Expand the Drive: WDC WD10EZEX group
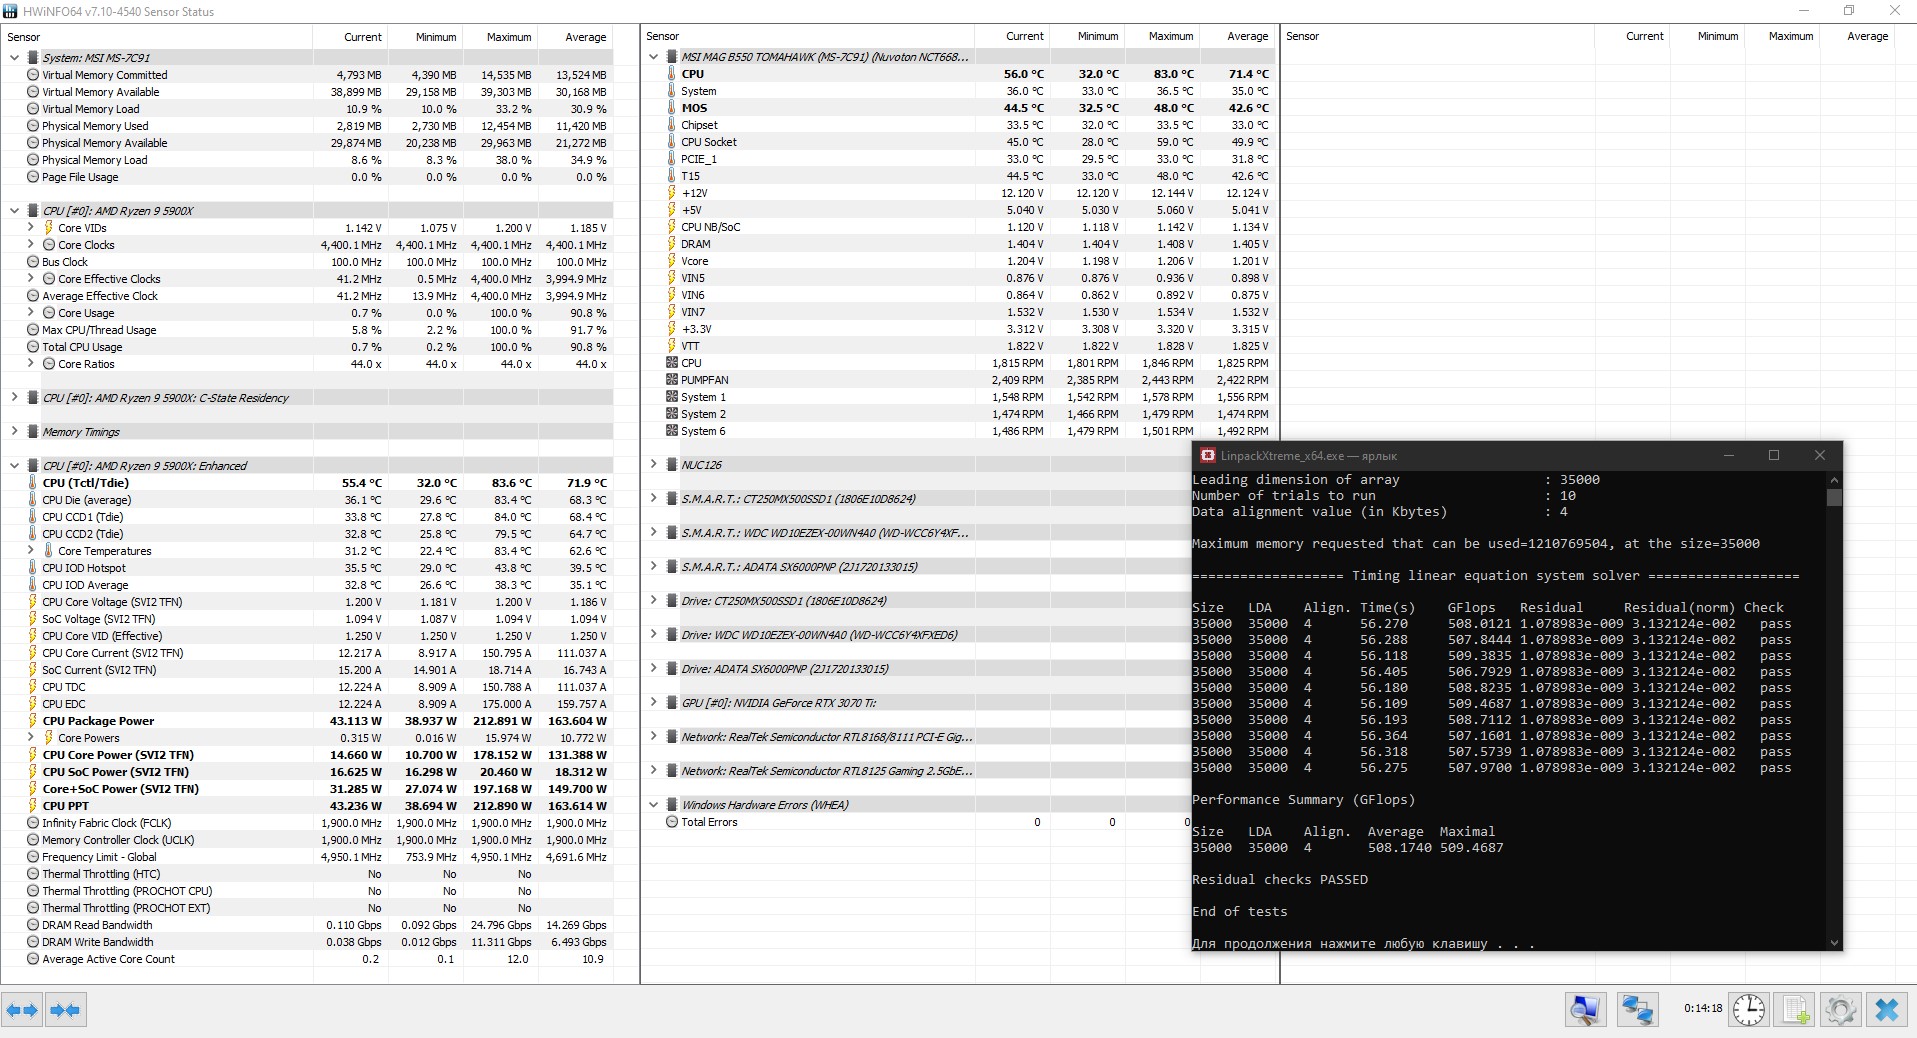 click(x=653, y=635)
